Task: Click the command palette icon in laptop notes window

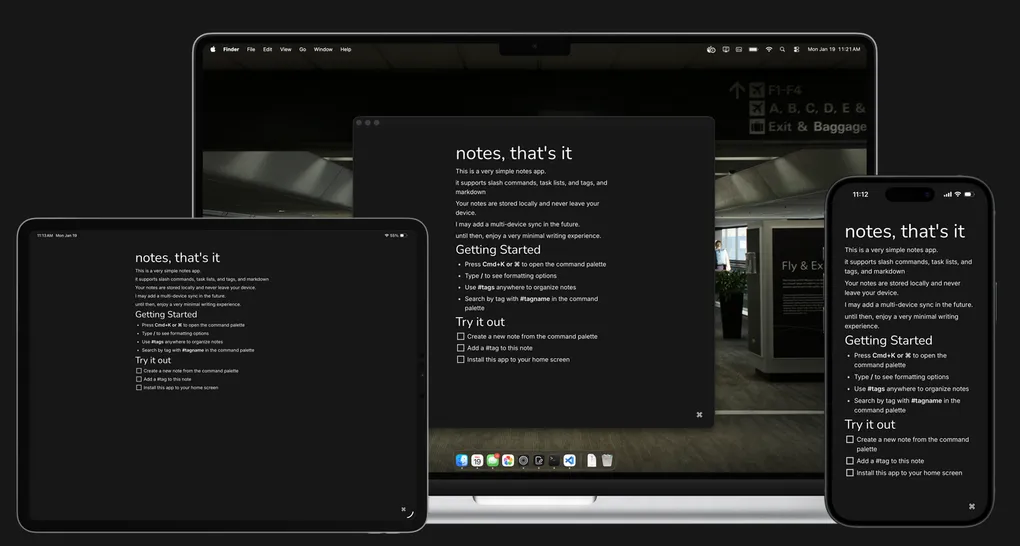Action: coord(699,414)
